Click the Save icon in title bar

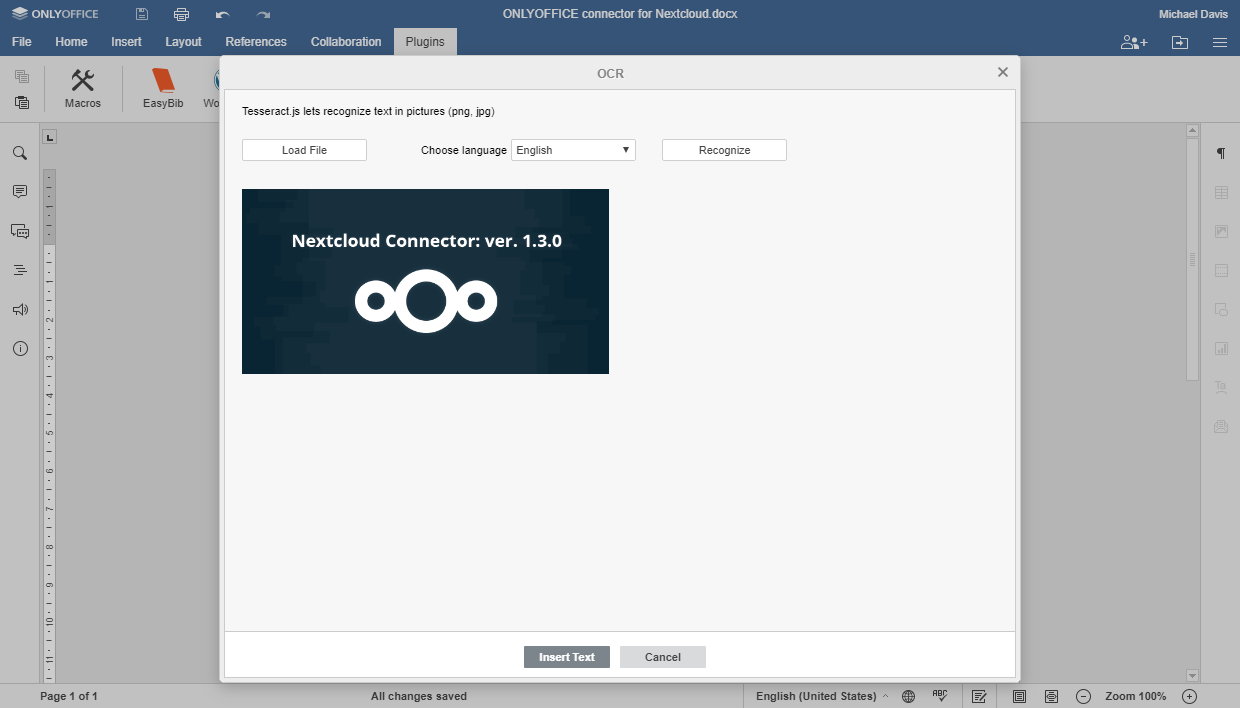(142, 14)
